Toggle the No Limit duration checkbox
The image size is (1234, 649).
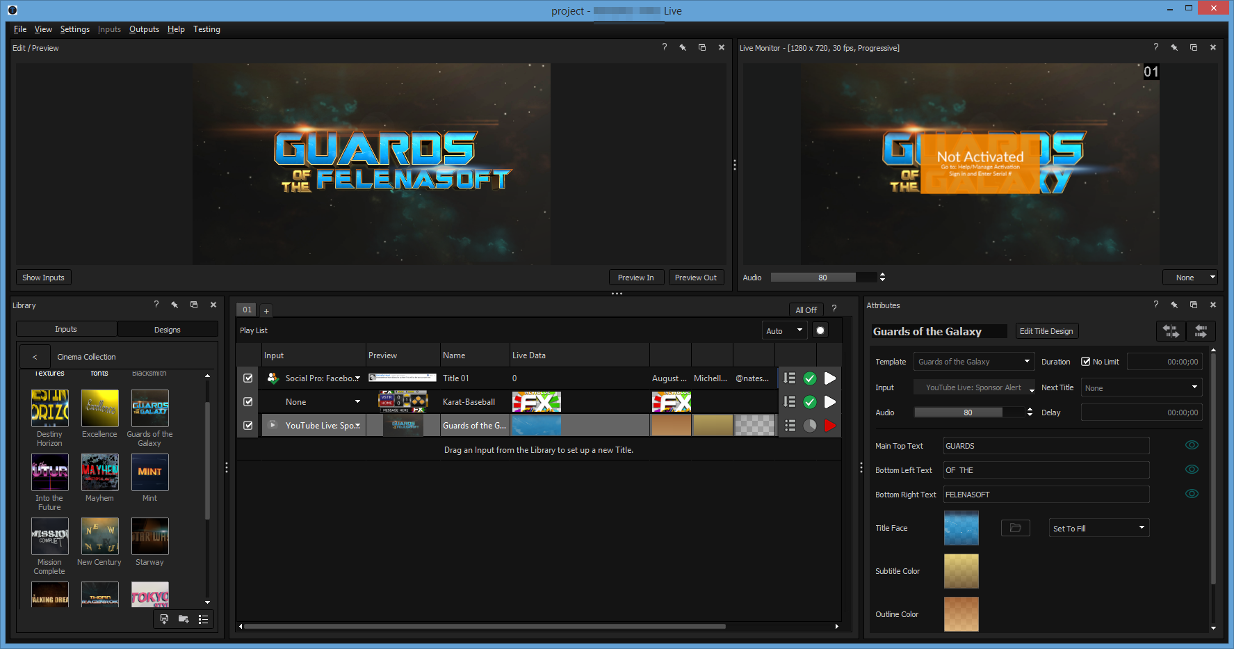click(x=1085, y=362)
